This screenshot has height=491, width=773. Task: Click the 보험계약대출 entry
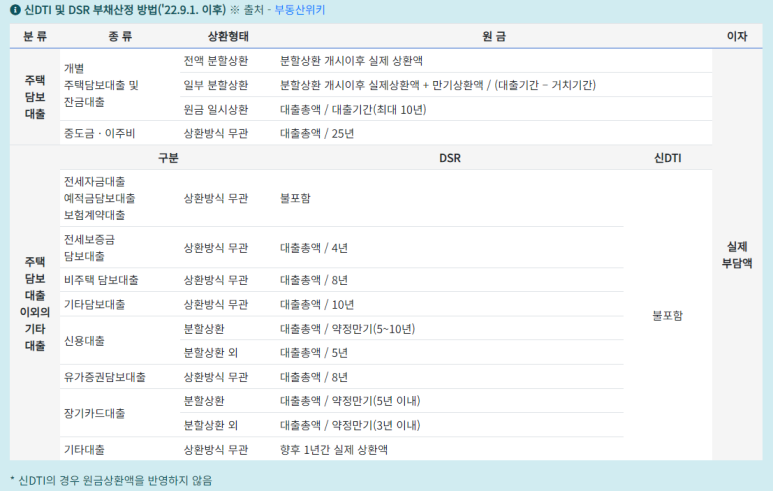94,215
